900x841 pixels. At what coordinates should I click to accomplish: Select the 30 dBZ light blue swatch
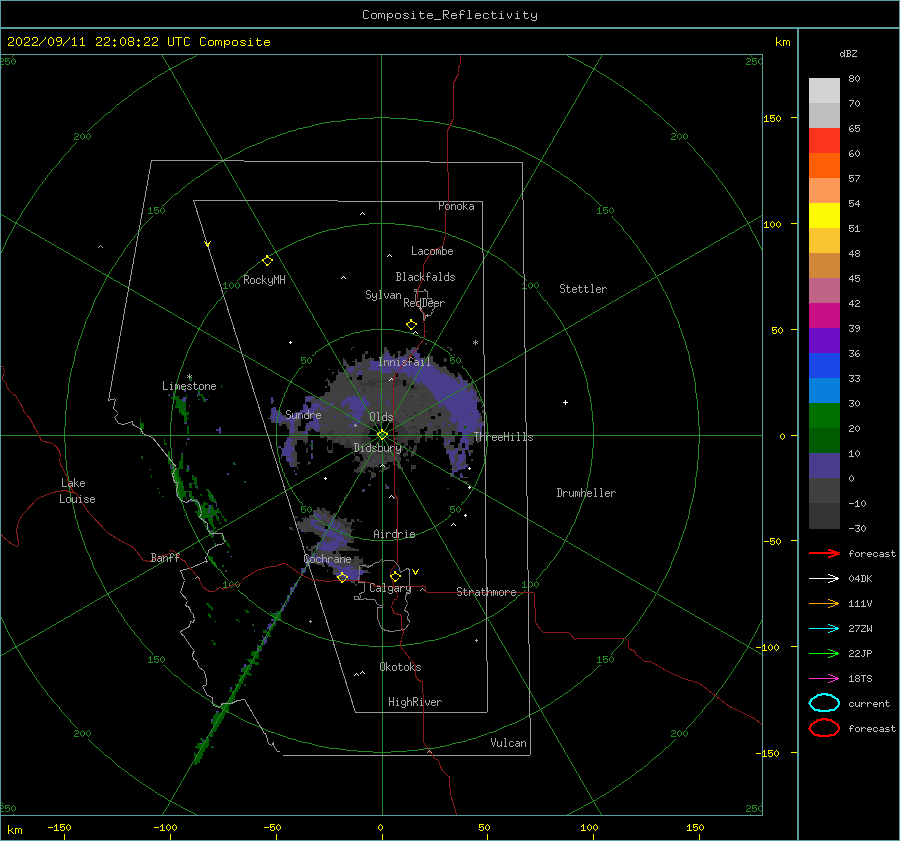pos(824,390)
